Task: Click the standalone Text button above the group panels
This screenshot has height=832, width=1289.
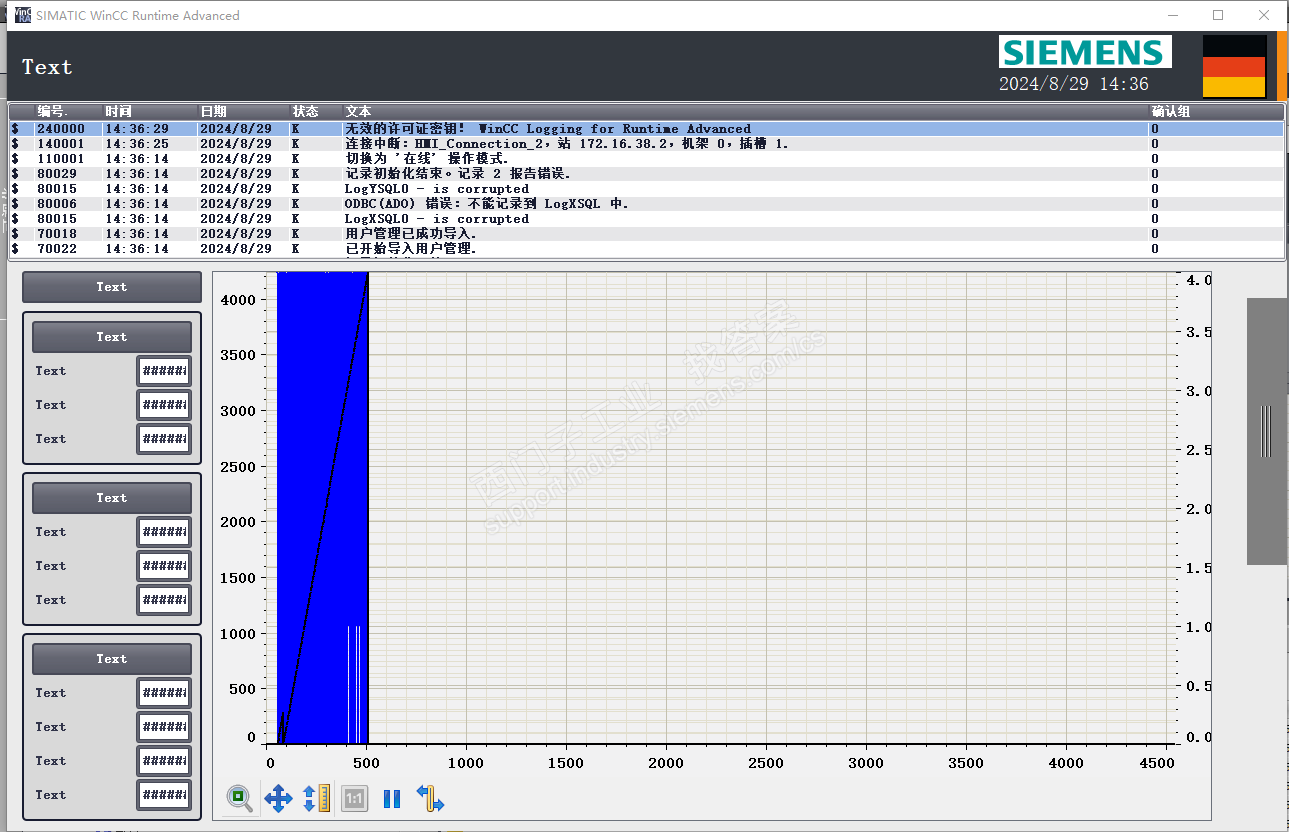Action: 112,287
